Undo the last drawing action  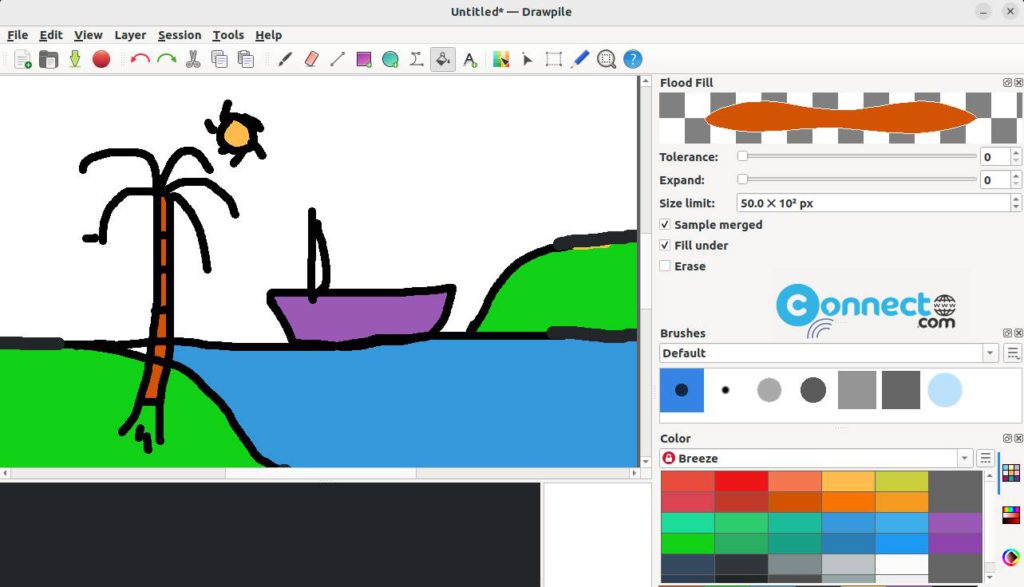(140, 59)
